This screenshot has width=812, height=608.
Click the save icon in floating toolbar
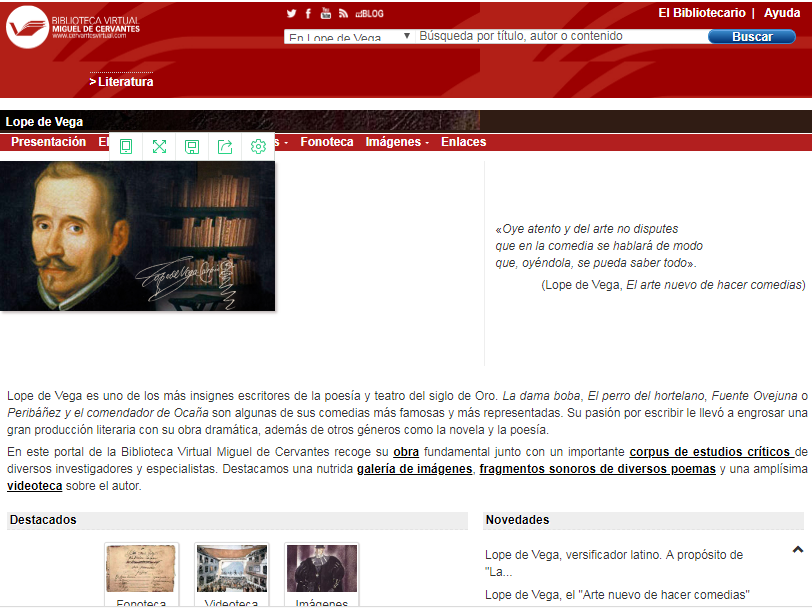pyautogui.click(x=192, y=147)
